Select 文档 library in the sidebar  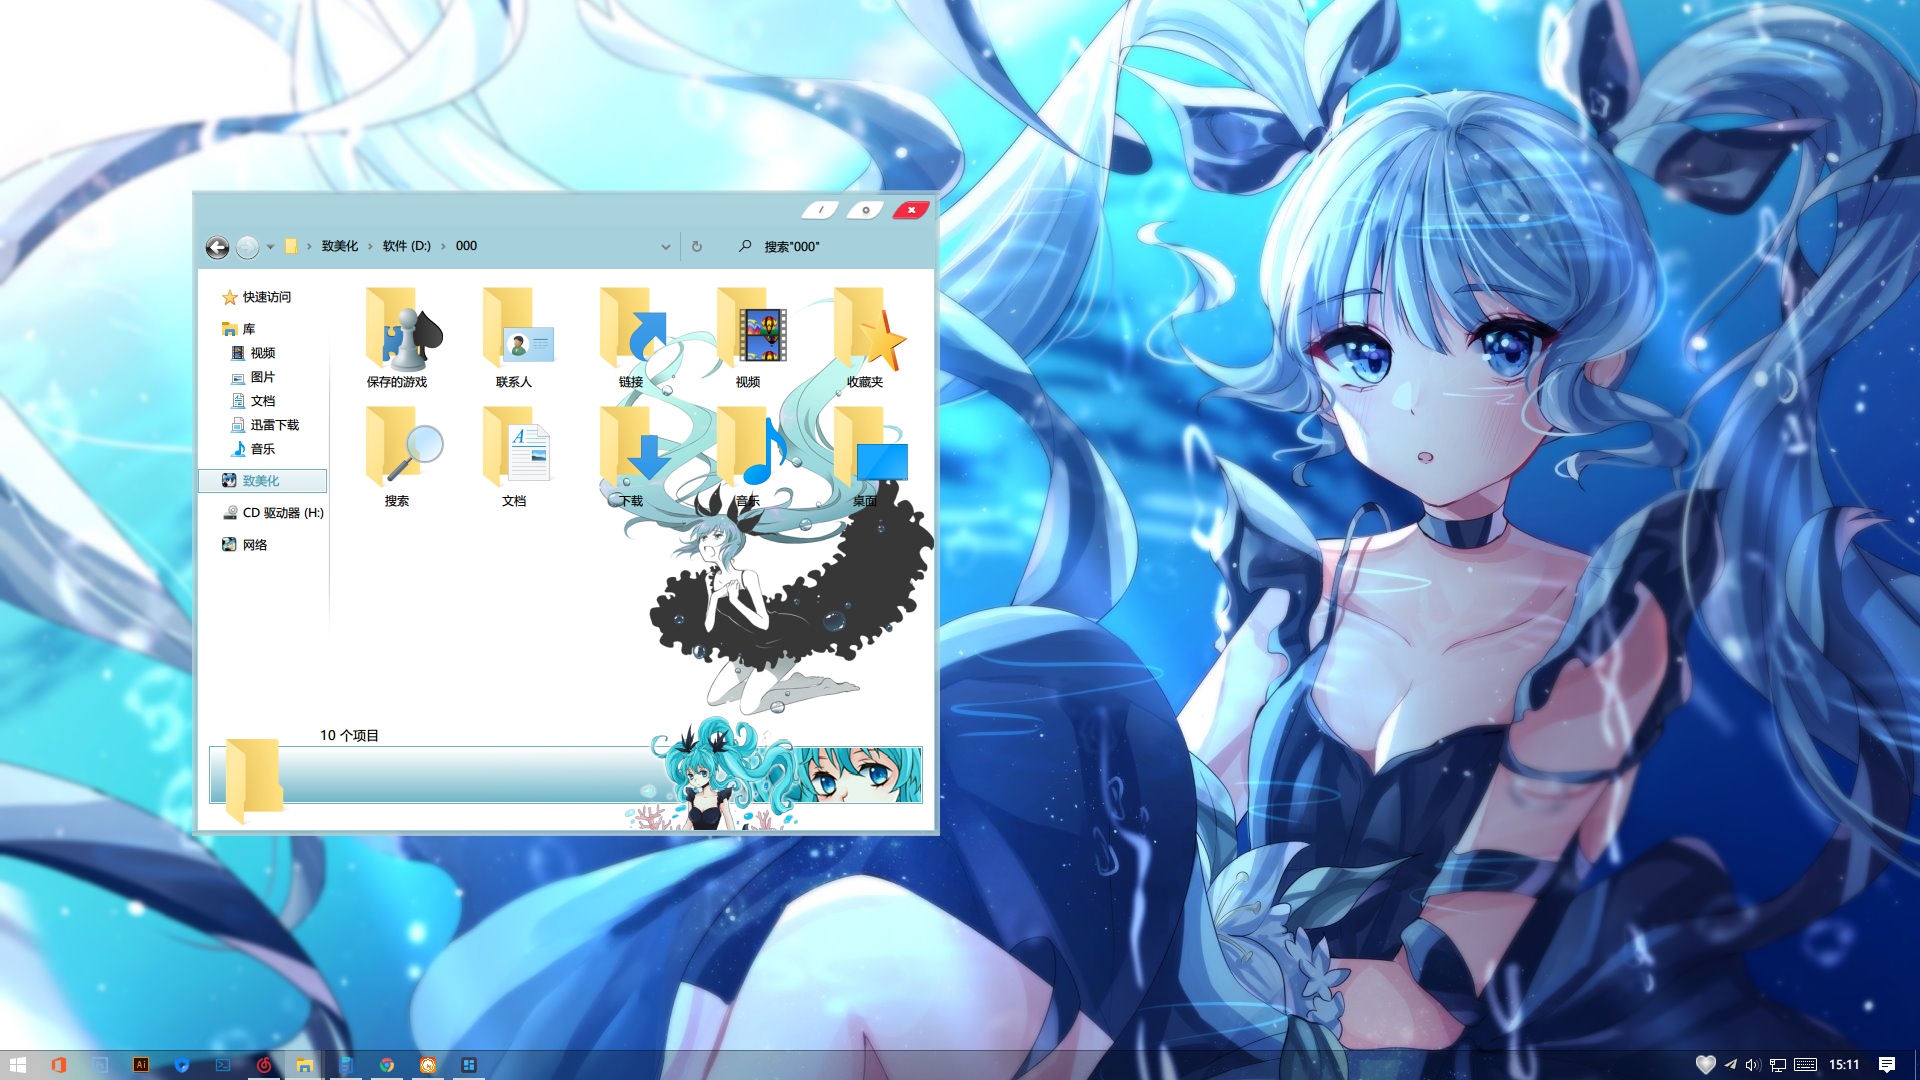(253, 401)
